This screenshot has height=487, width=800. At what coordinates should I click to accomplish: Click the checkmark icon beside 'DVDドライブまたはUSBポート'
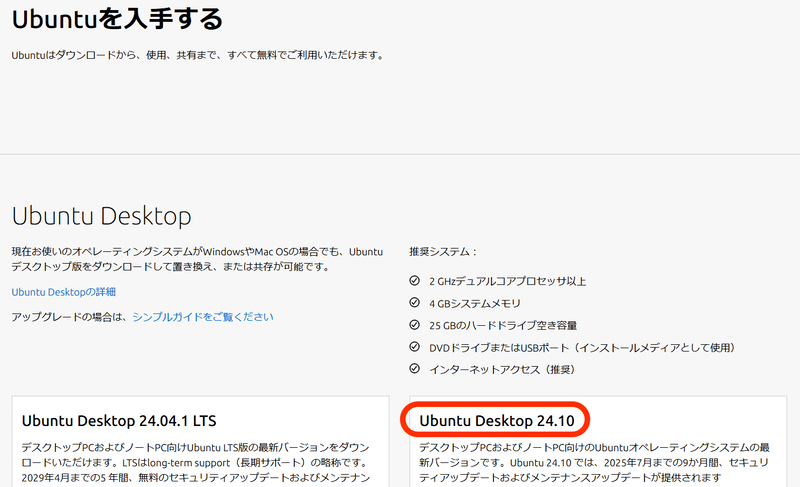pyautogui.click(x=414, y=347)
